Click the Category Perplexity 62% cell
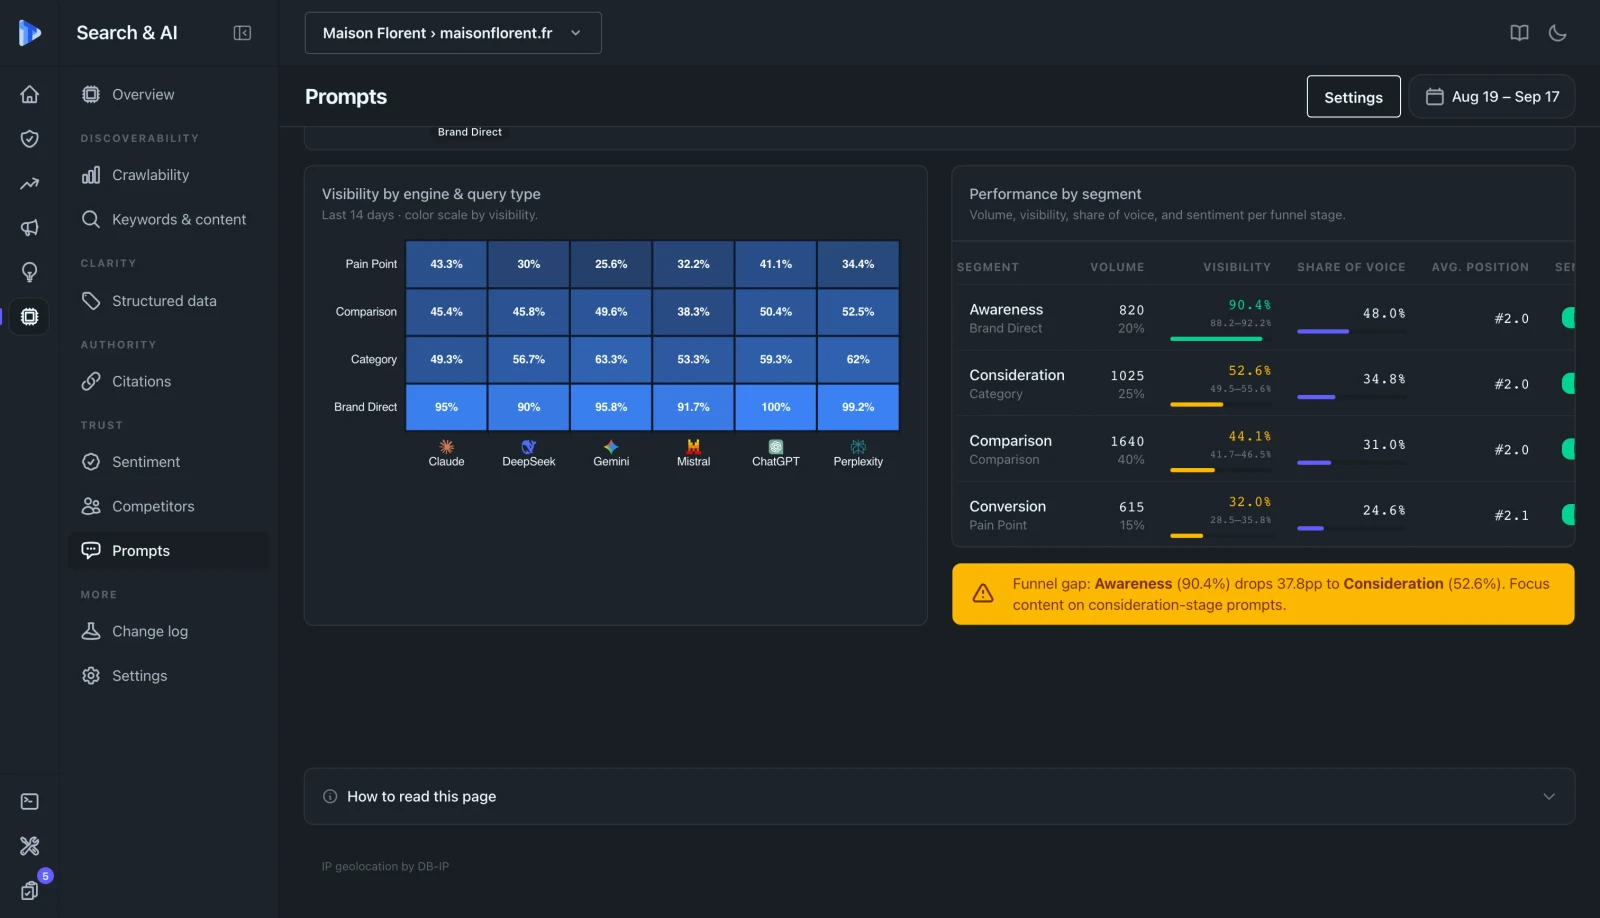Viewport: 1600px width, 918px height. click(858, 360)
